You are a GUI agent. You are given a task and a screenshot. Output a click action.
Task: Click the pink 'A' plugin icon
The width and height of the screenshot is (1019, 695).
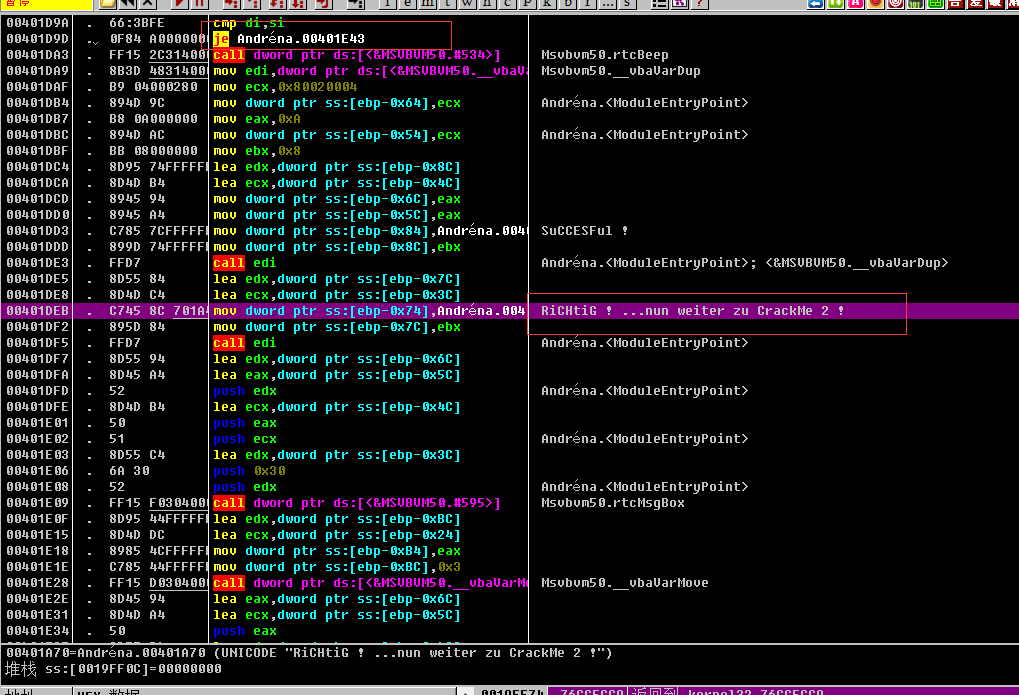(856, 4)
